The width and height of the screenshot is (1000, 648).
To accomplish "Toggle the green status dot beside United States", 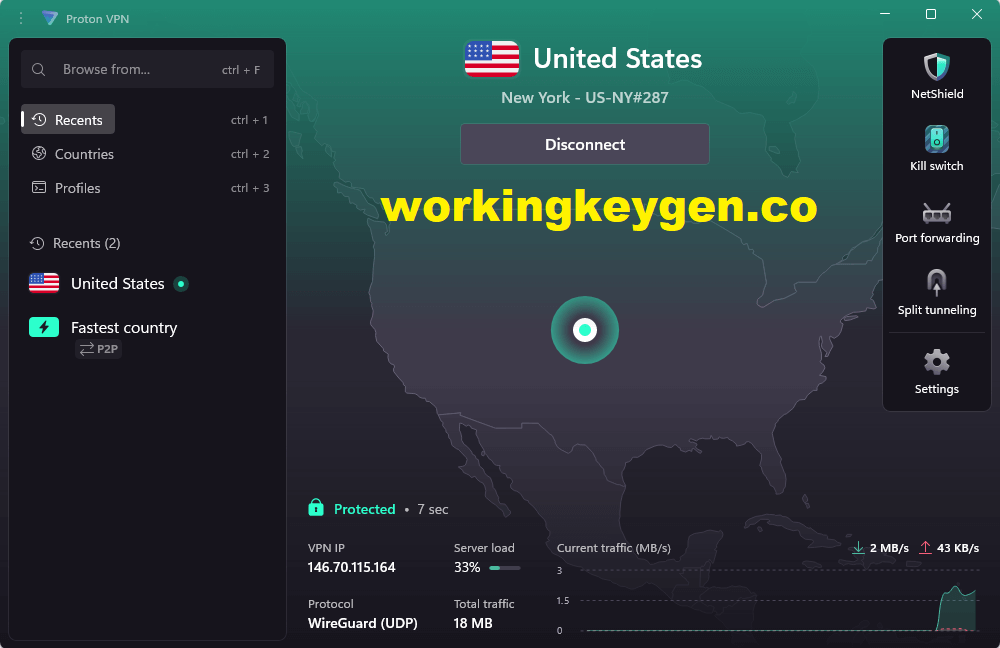I will click(181, 284).
